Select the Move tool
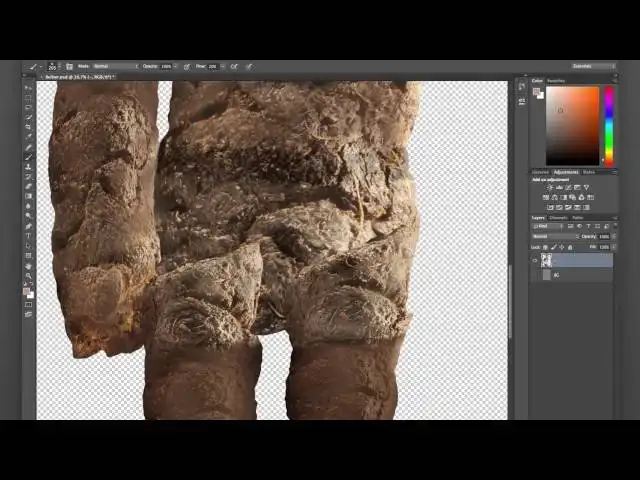640x480 pixels. coord(28,88)
